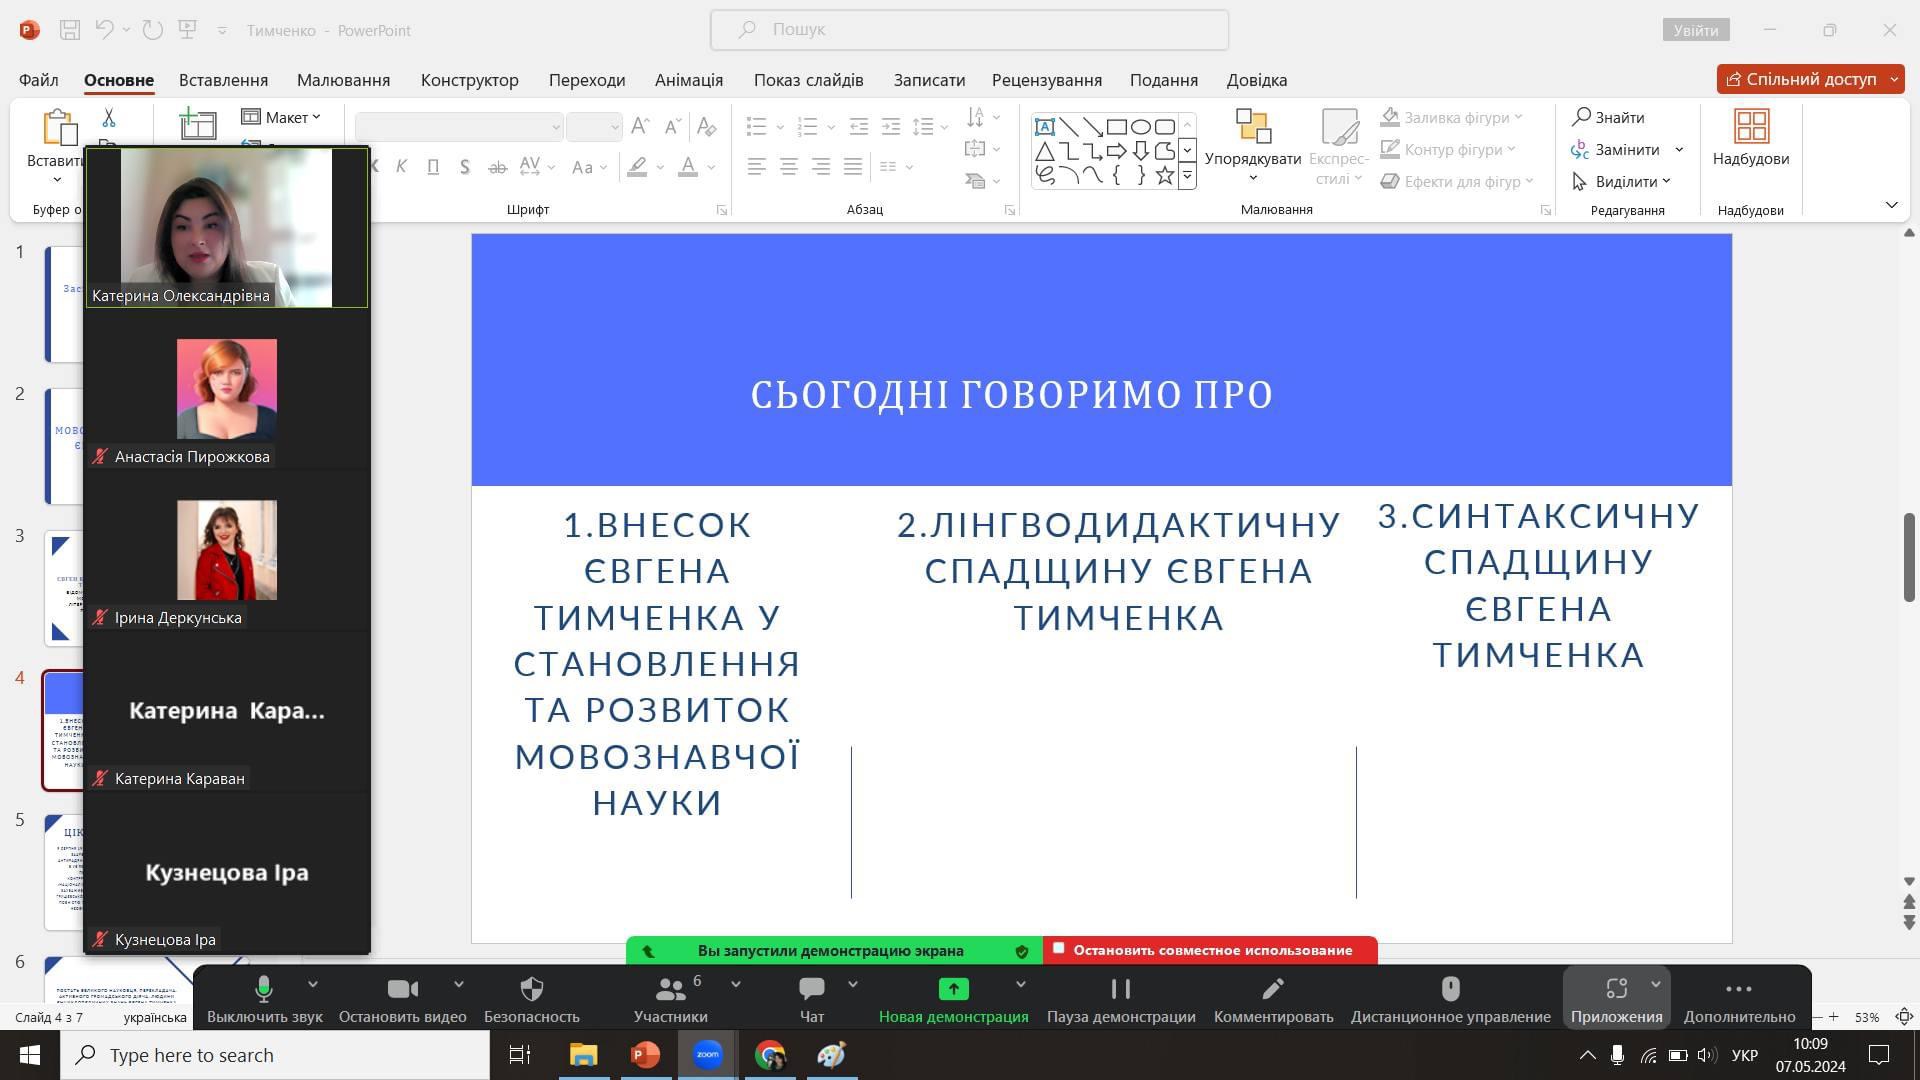Open the Макет layout dropdown
This screenshot has height=1080, width=1920.
[281, 117]
